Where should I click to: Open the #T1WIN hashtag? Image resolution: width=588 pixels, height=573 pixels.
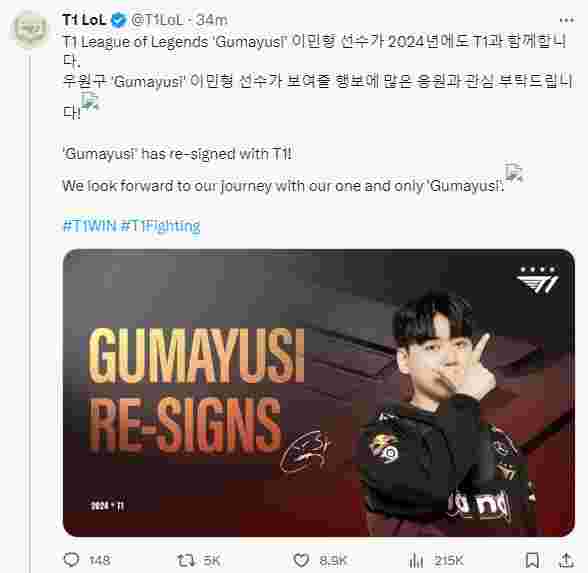tap(90, 226)
